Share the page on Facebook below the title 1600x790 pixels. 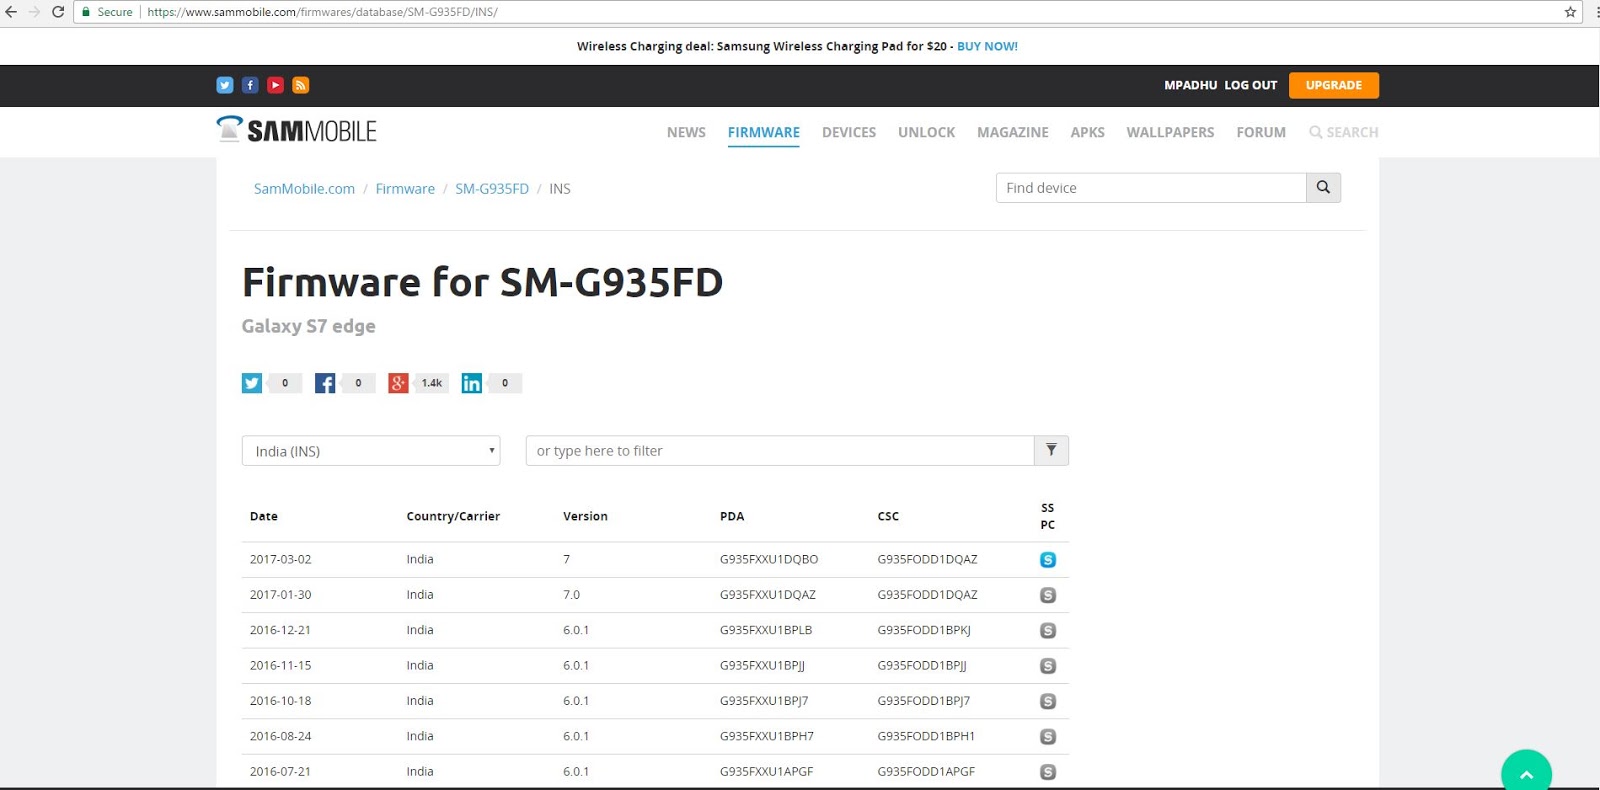pos(325,383)
